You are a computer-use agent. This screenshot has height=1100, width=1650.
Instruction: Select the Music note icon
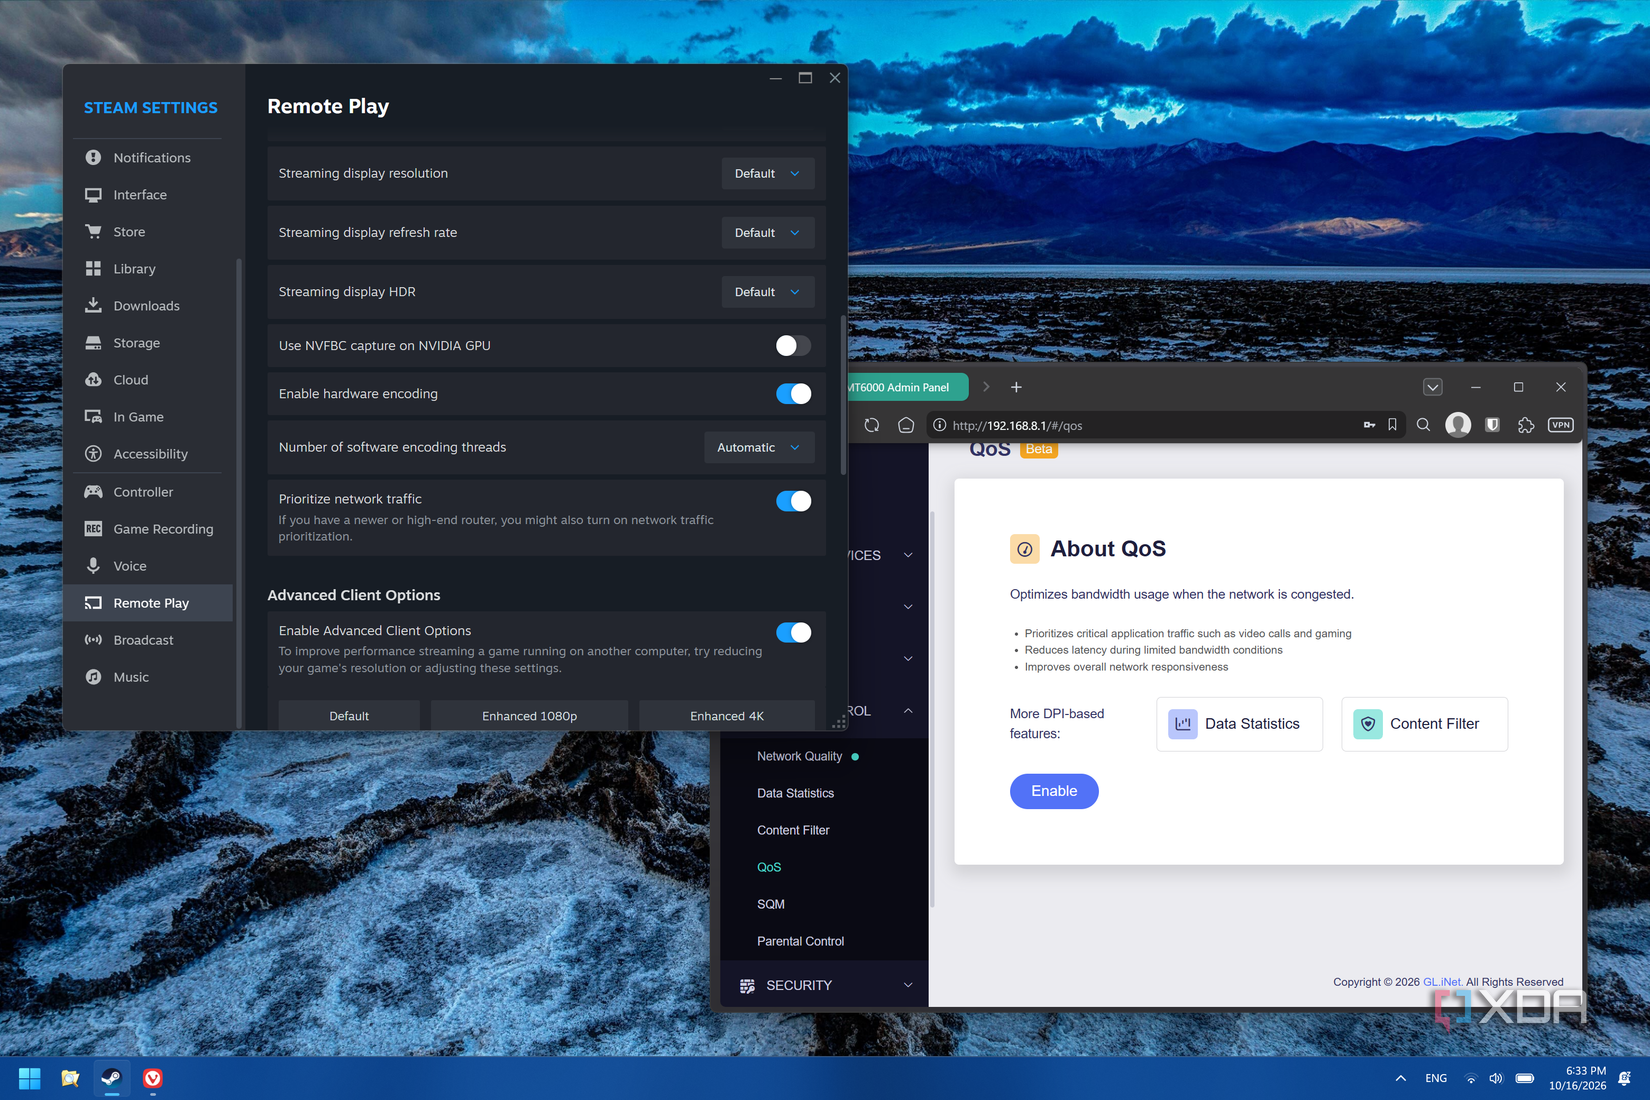click(x=93, y=677)
